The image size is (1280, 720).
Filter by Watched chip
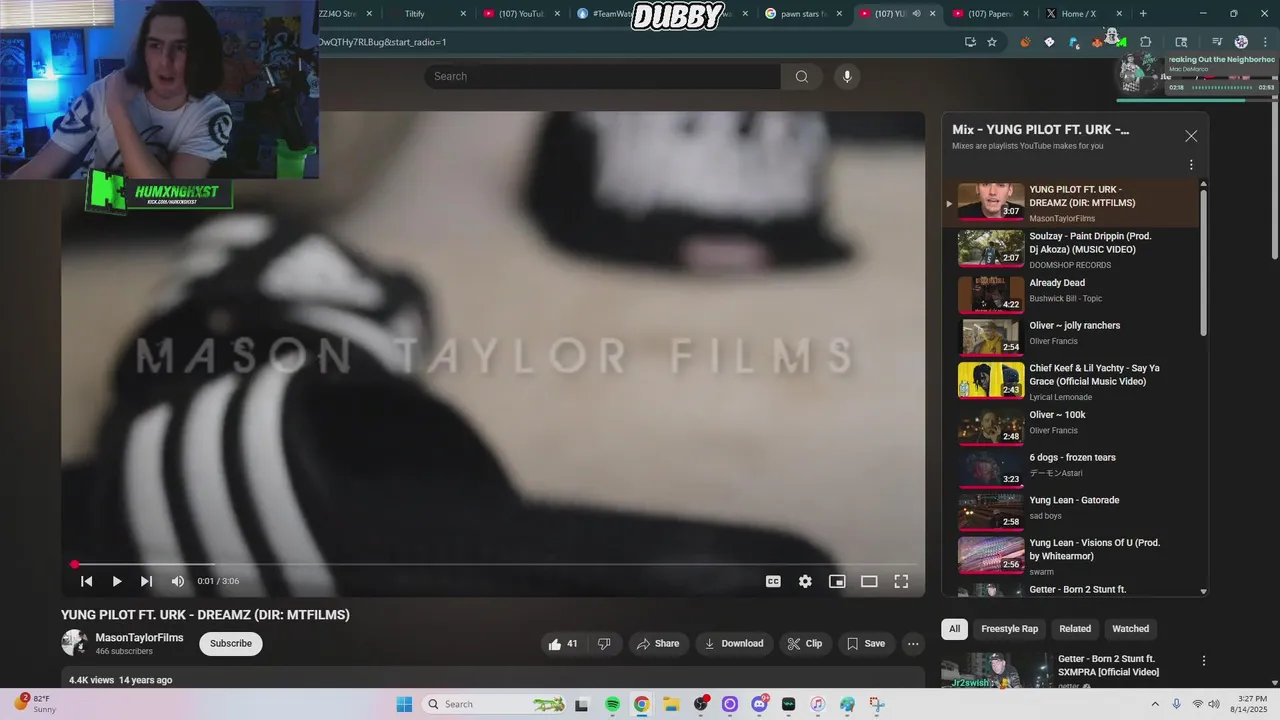point(1131,629)
